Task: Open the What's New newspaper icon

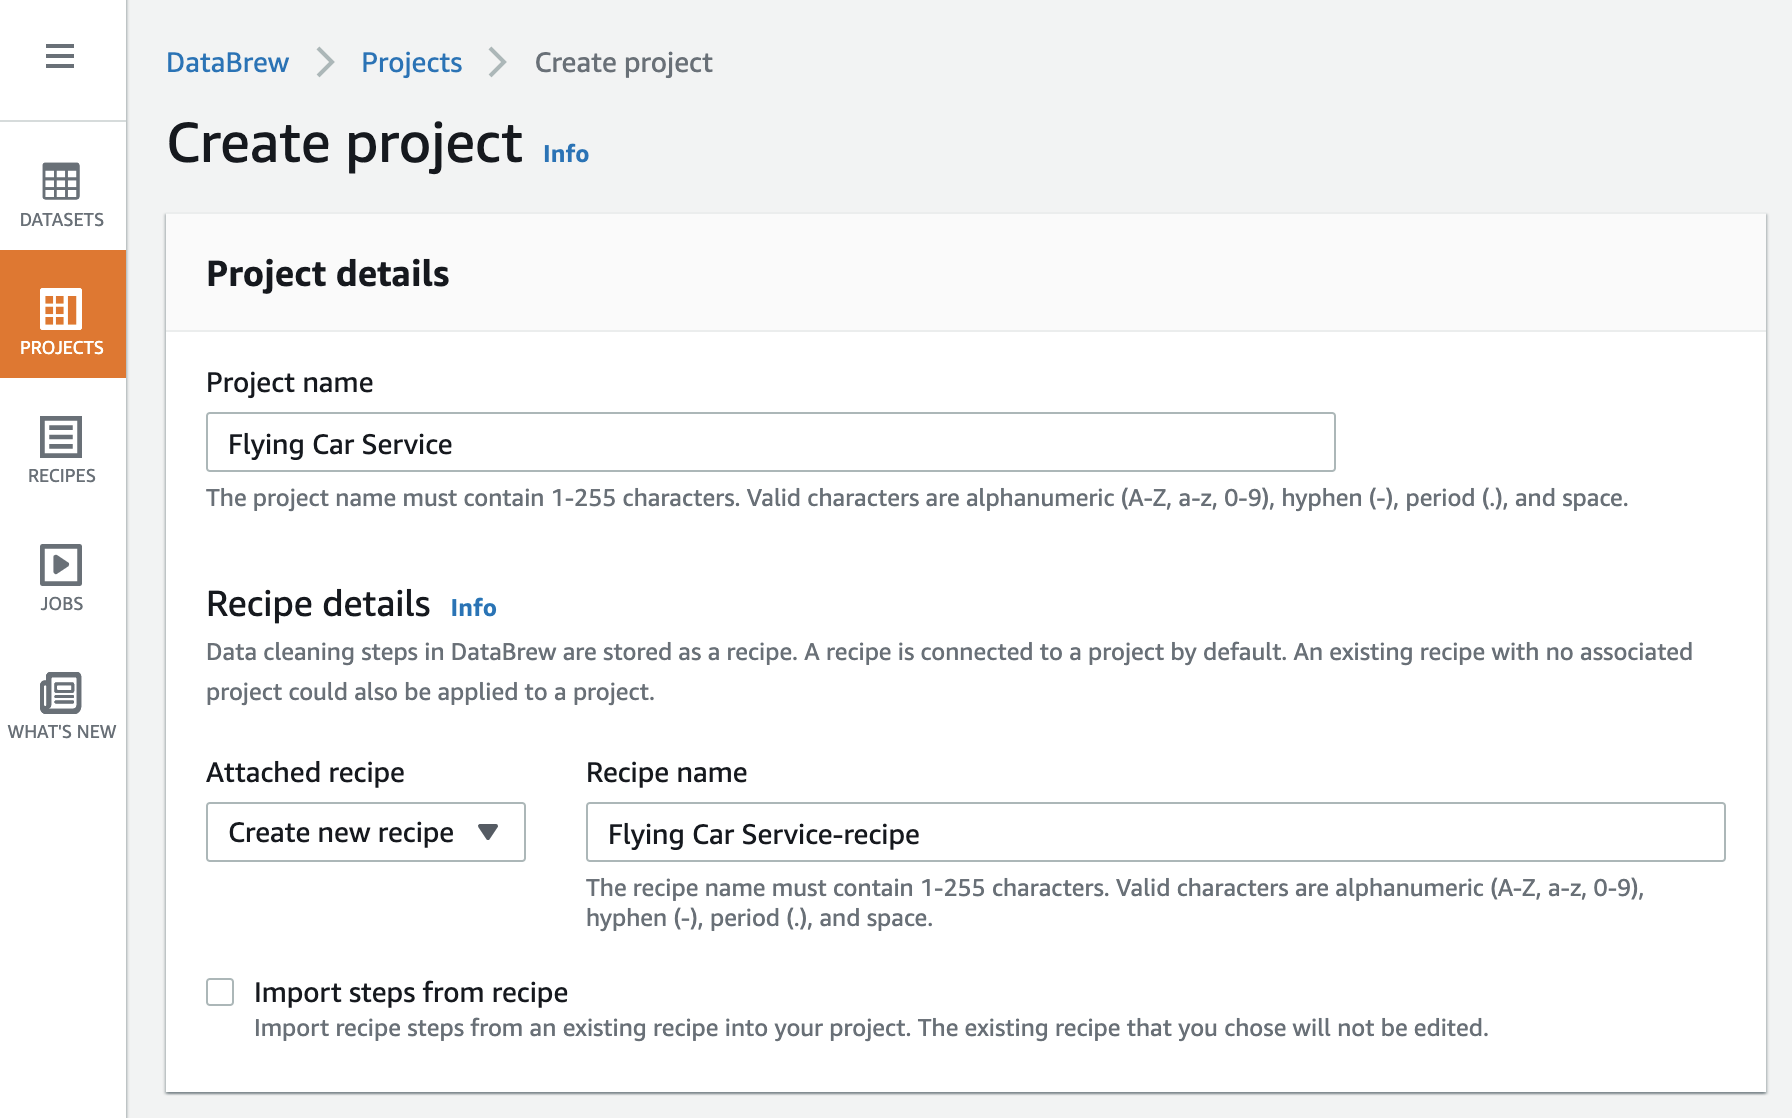Action: [61, 693]
